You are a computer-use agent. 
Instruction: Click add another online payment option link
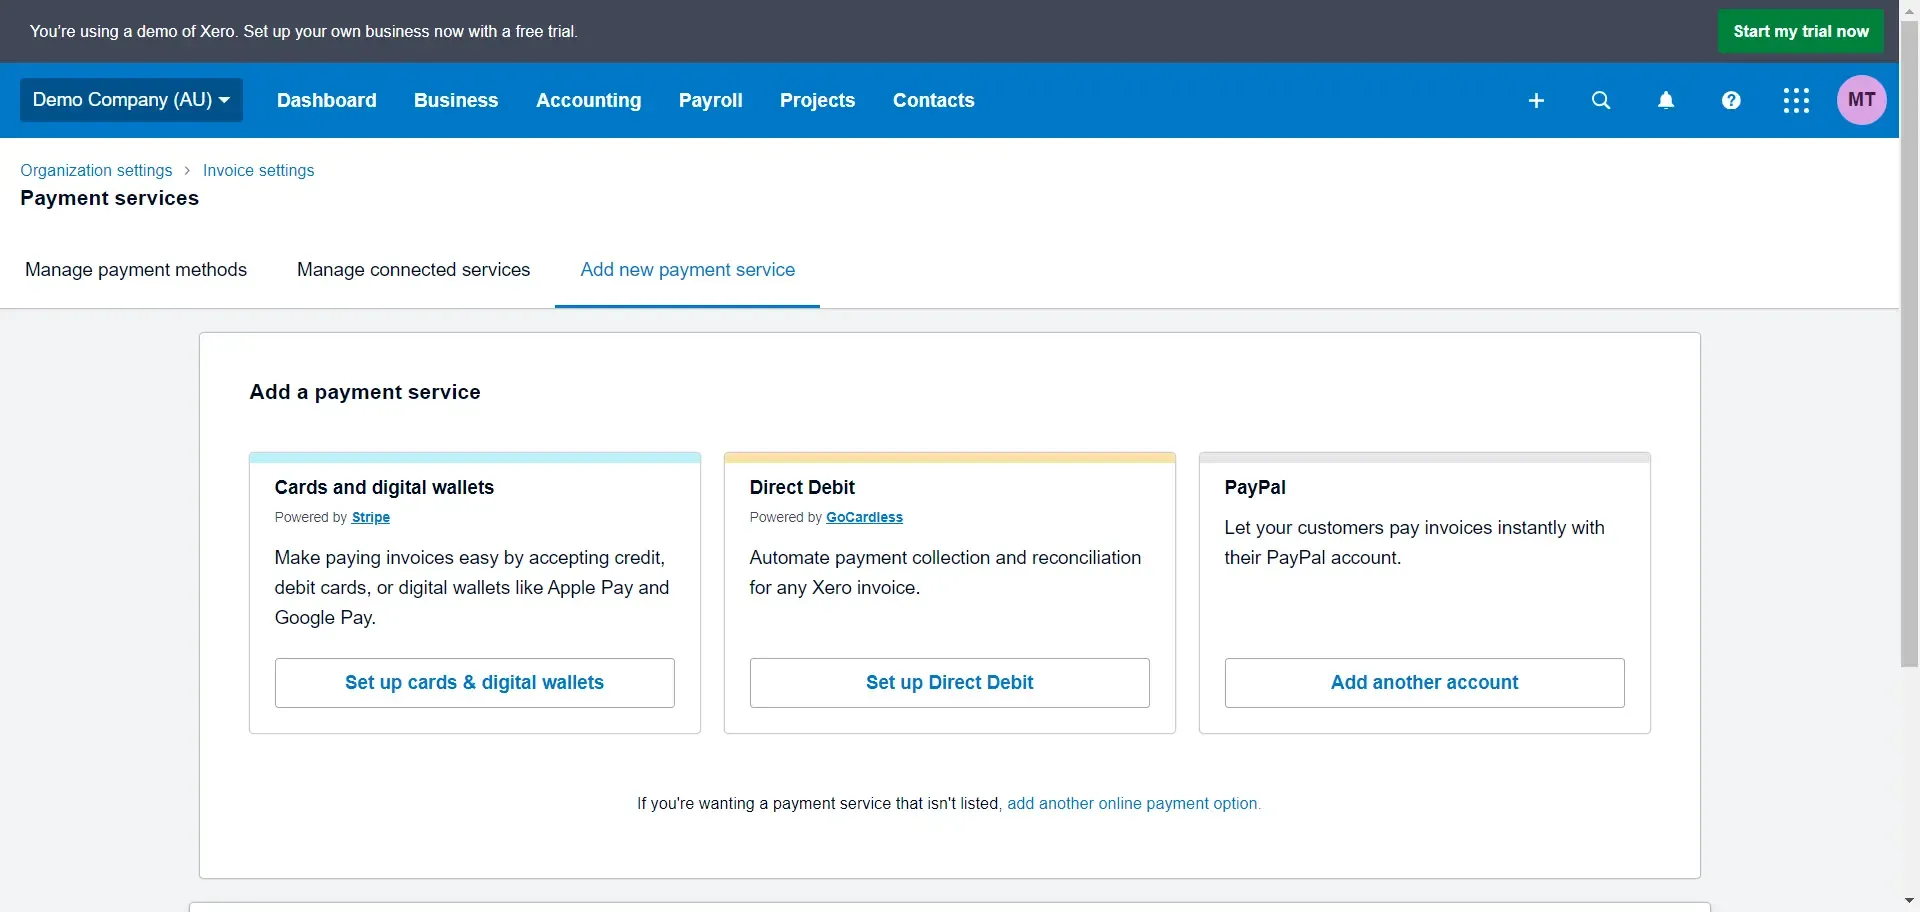click(x=1134, y=804)
